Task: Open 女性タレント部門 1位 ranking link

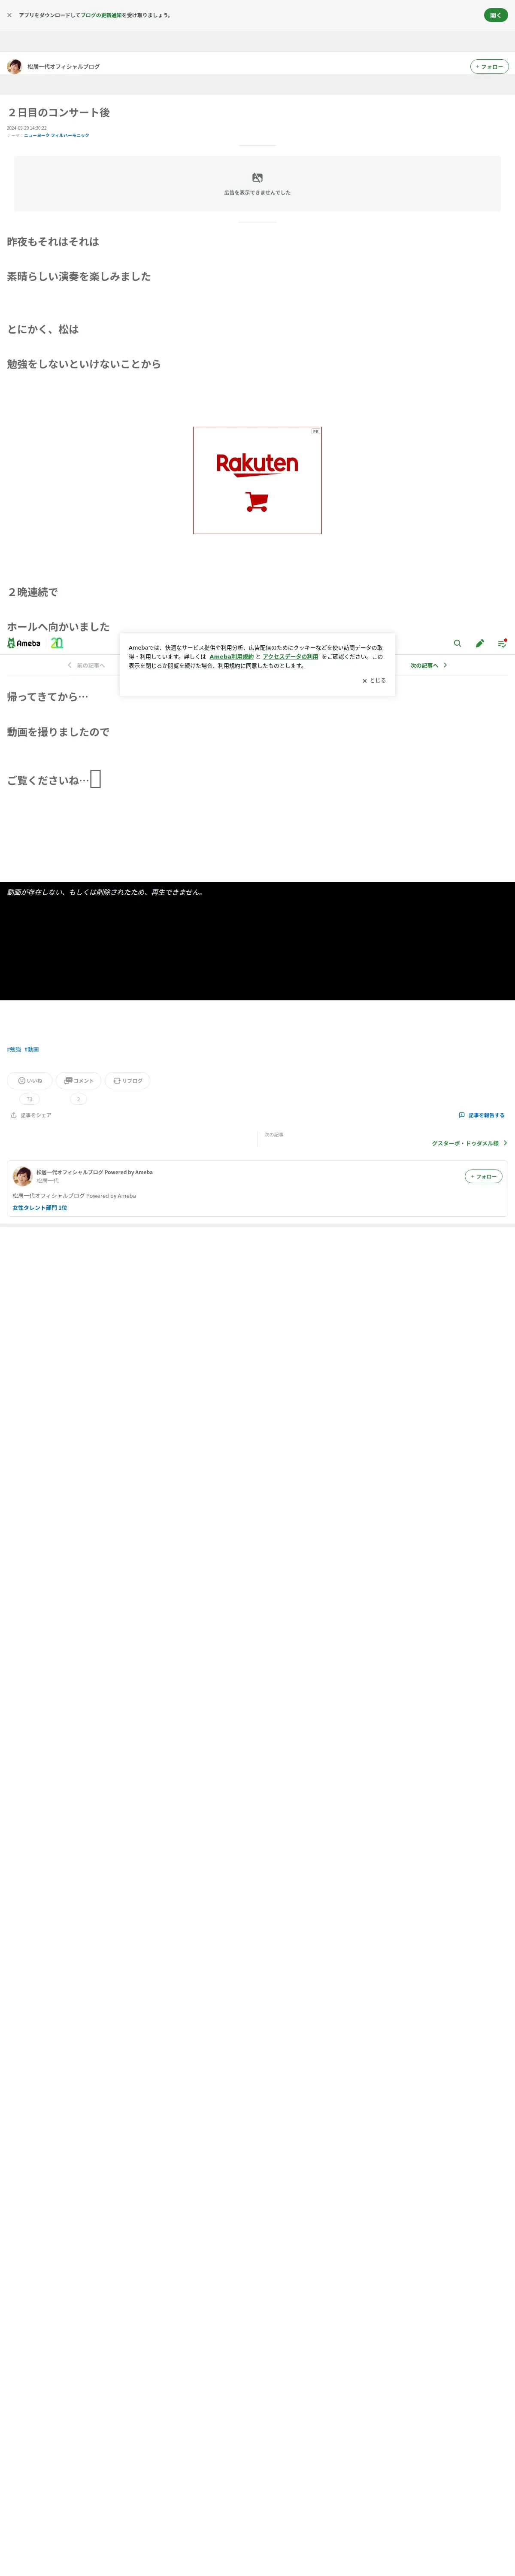Action: point(40,1208)
